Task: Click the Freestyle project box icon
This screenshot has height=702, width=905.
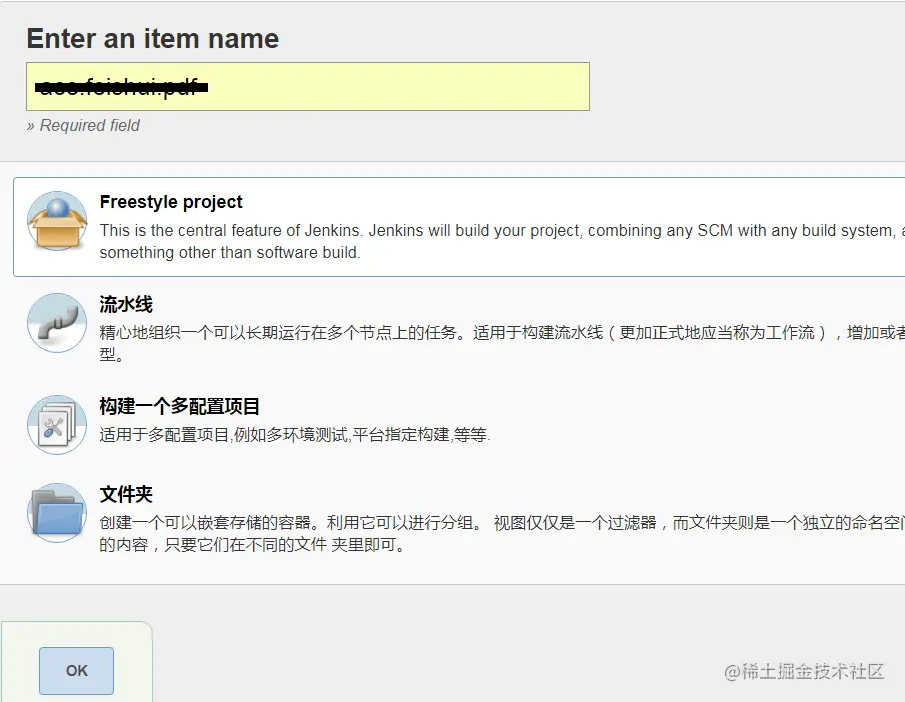Action: [57, 221]
